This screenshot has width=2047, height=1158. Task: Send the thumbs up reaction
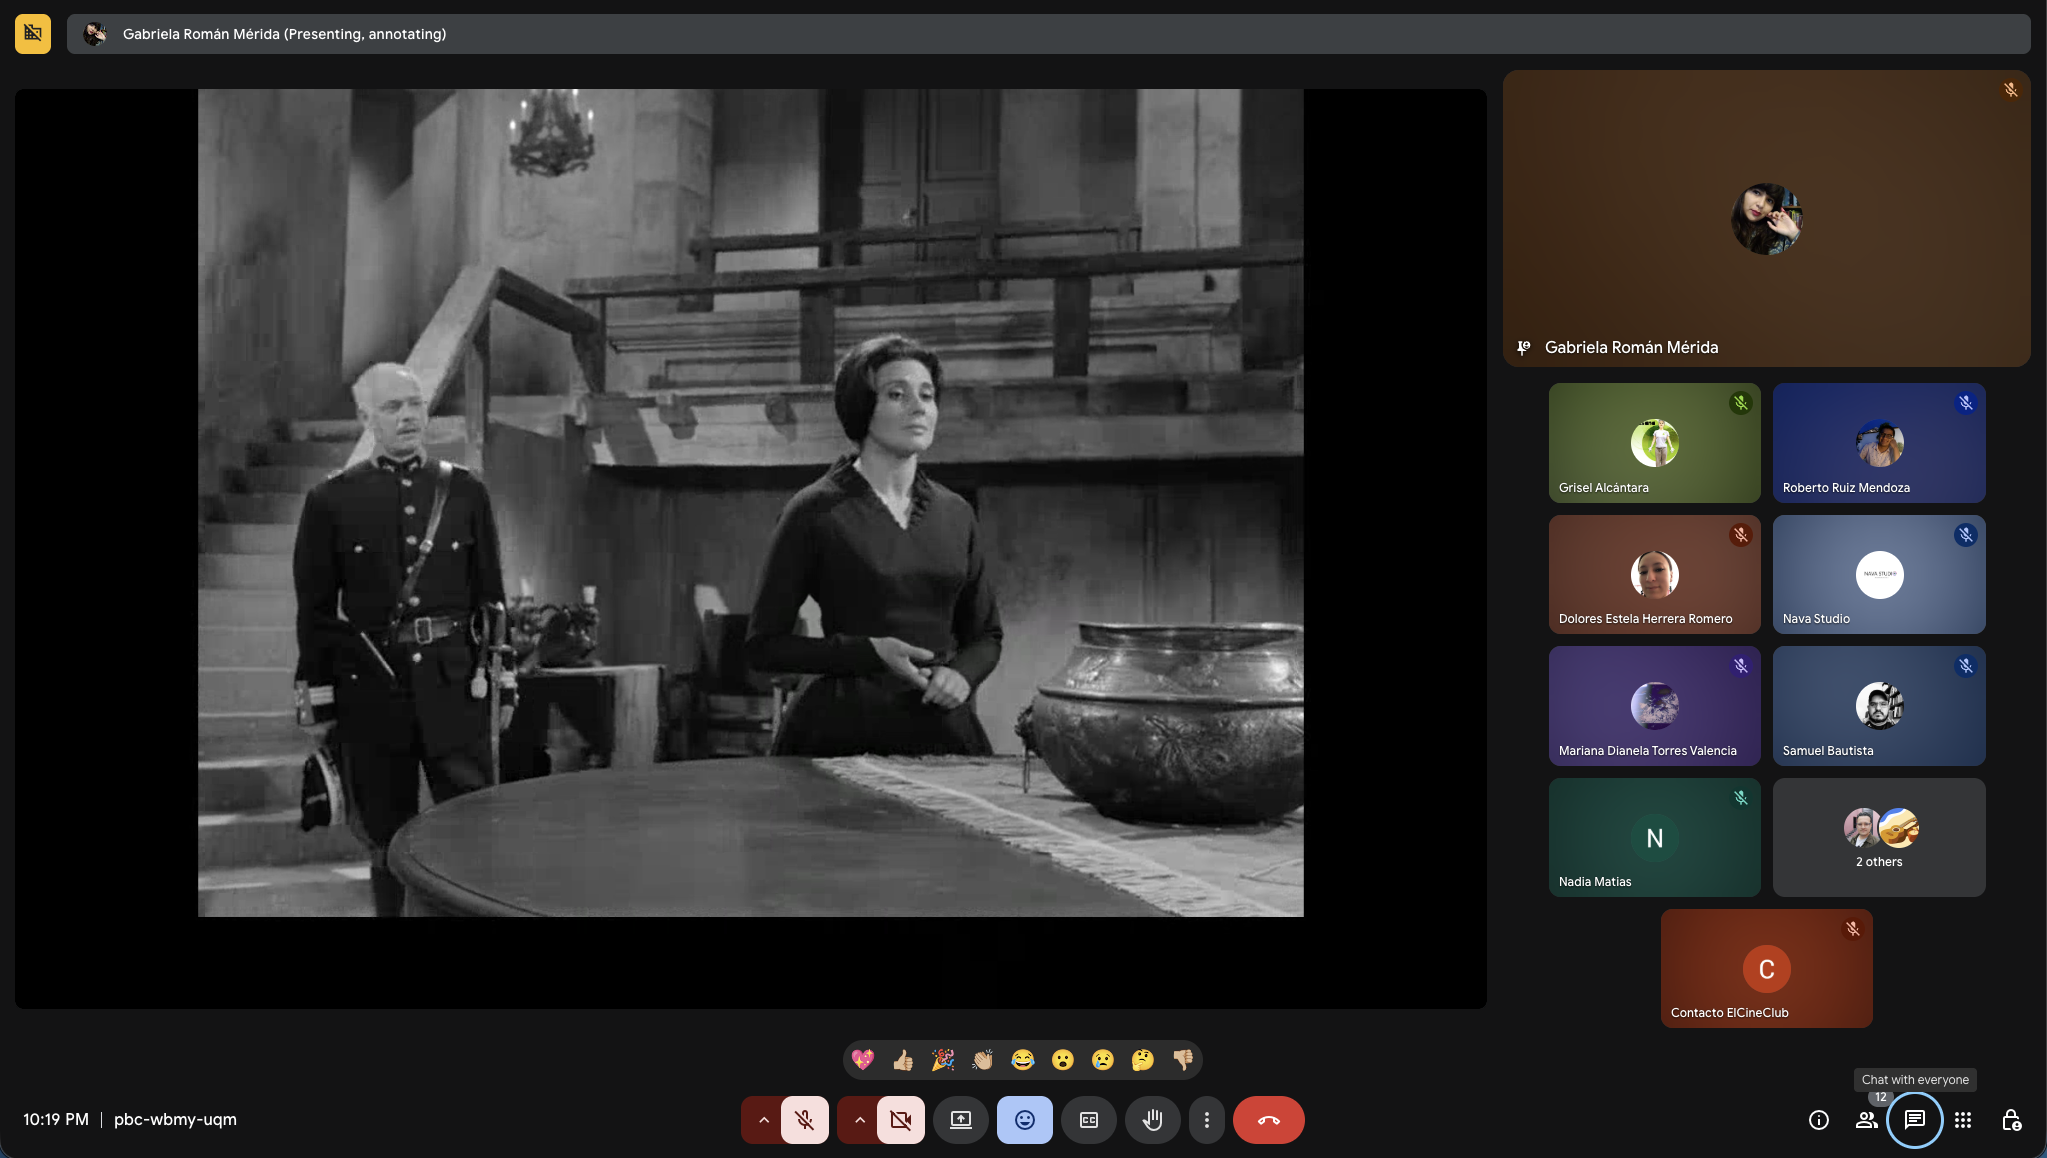tap(903, 1060)
